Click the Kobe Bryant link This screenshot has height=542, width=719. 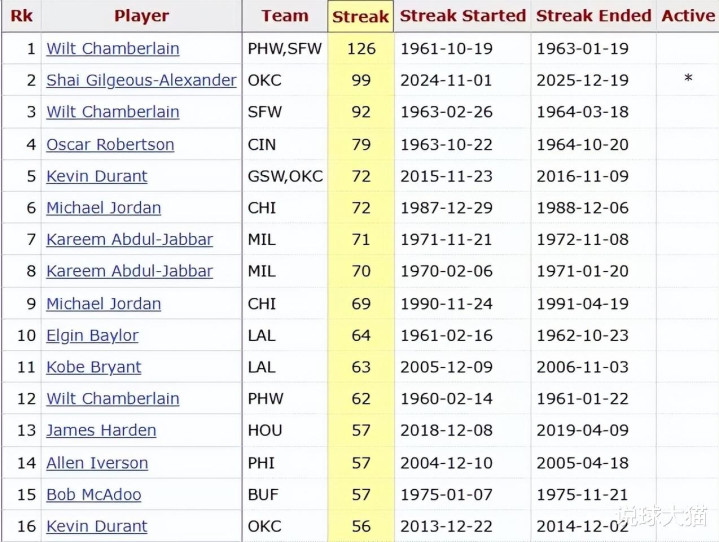(x=94, y=367)
